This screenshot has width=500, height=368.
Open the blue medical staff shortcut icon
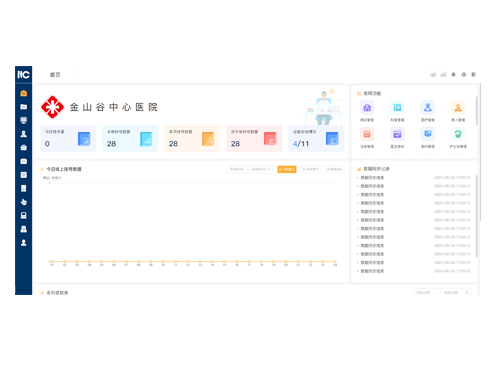[428, 108]
